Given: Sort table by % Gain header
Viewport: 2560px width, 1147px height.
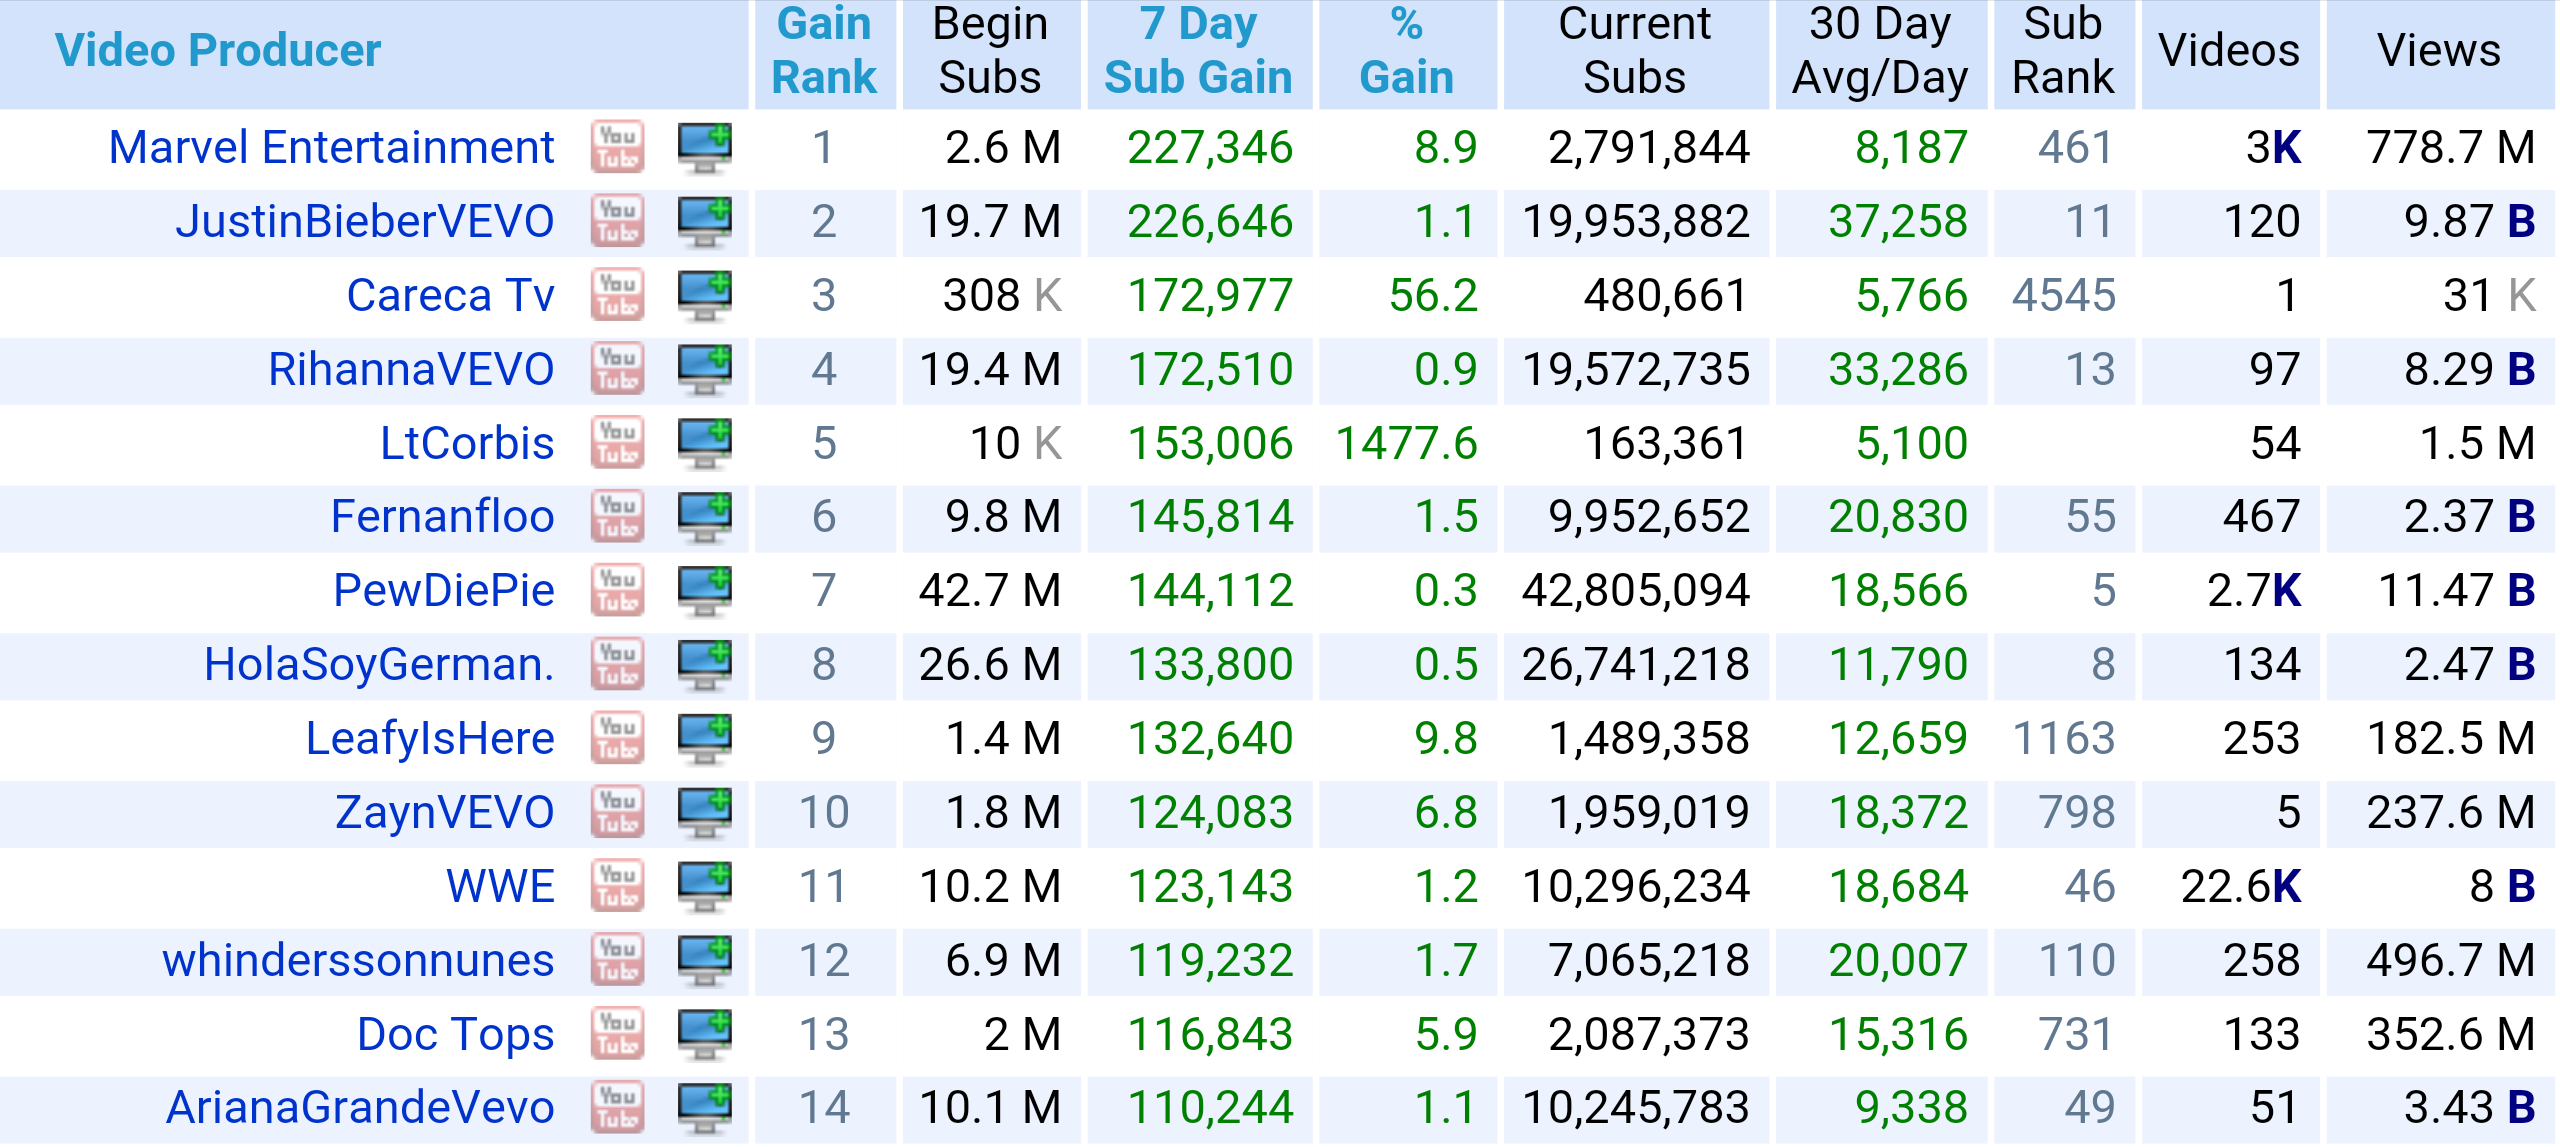Looking at the screenshot, I should [x=1406, y=51].
